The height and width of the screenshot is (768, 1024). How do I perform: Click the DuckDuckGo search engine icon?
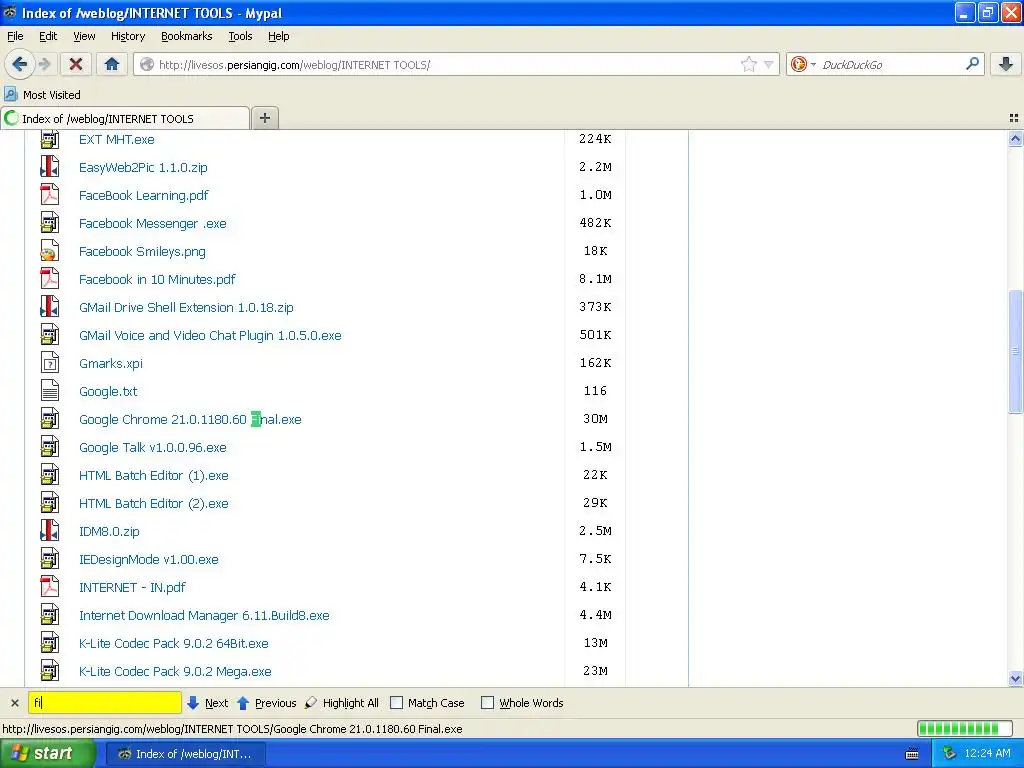(798, 64)
